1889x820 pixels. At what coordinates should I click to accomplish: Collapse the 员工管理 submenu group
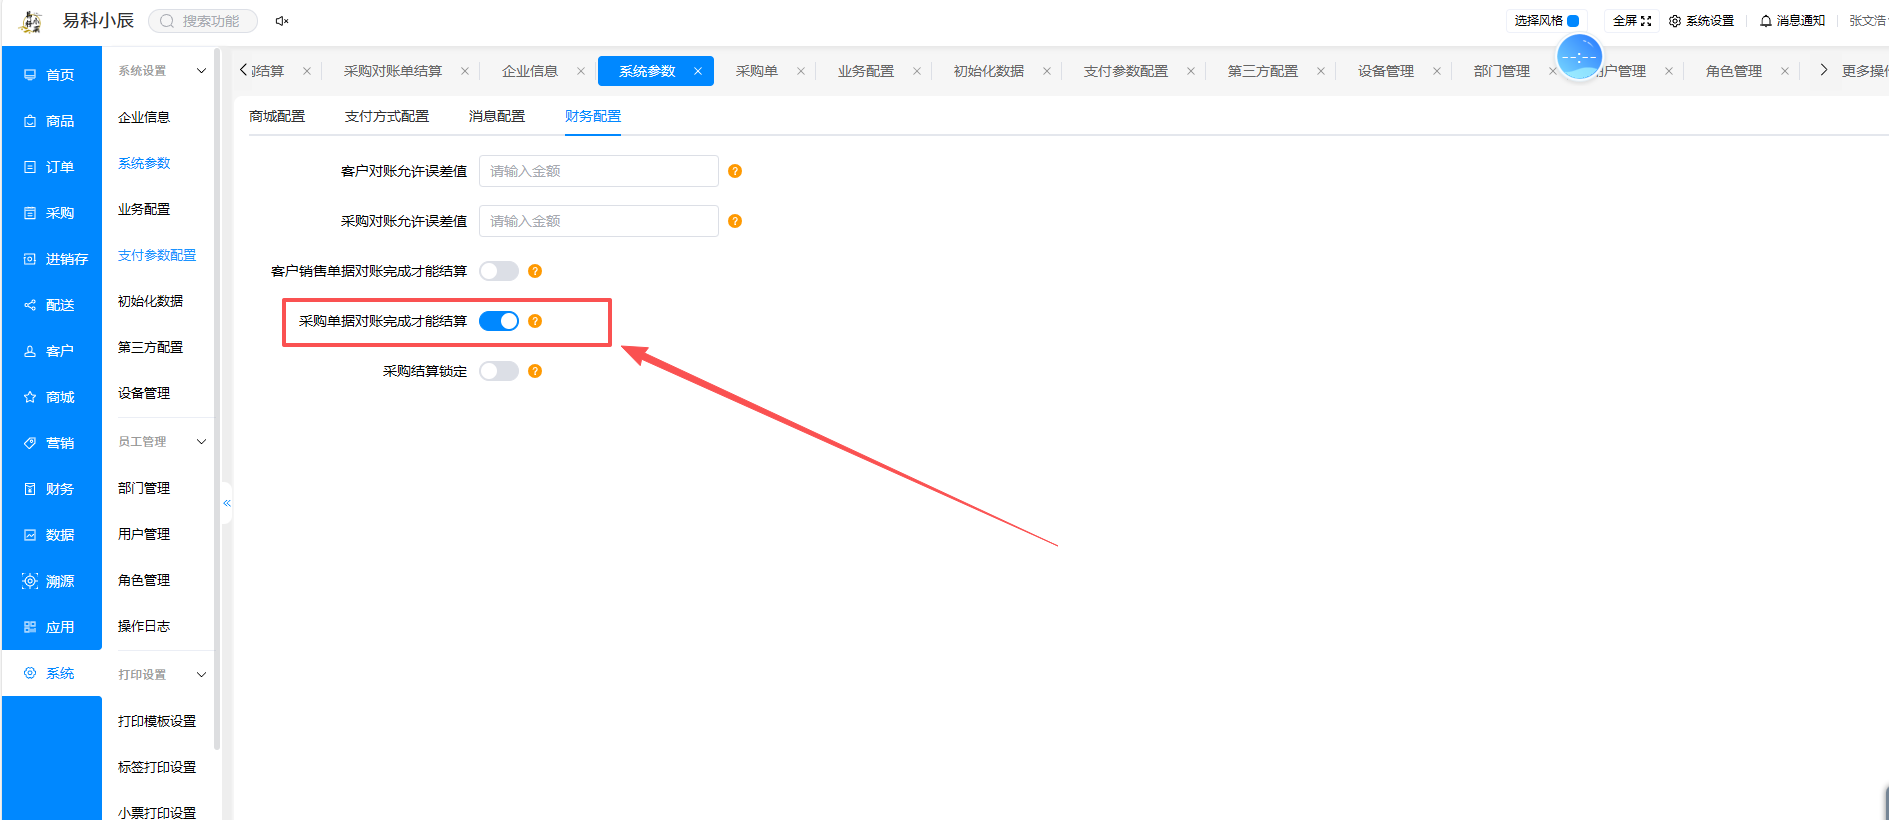[x=201, y=441]
